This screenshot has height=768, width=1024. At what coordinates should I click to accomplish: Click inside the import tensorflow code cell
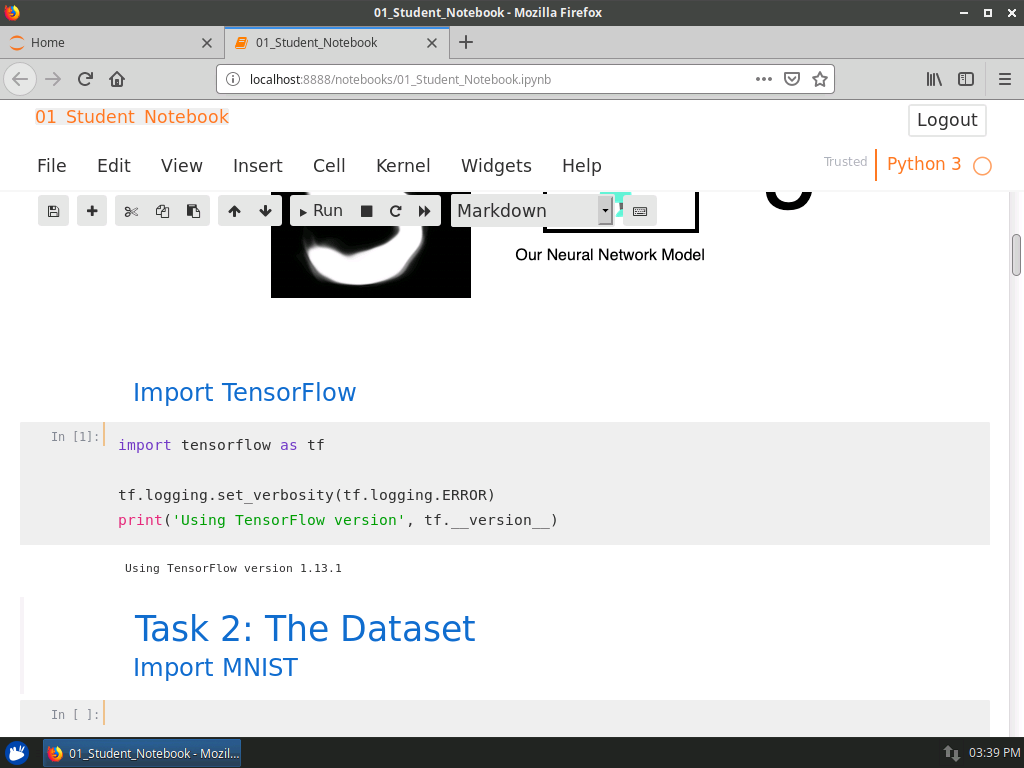click(x=547, y=483)
